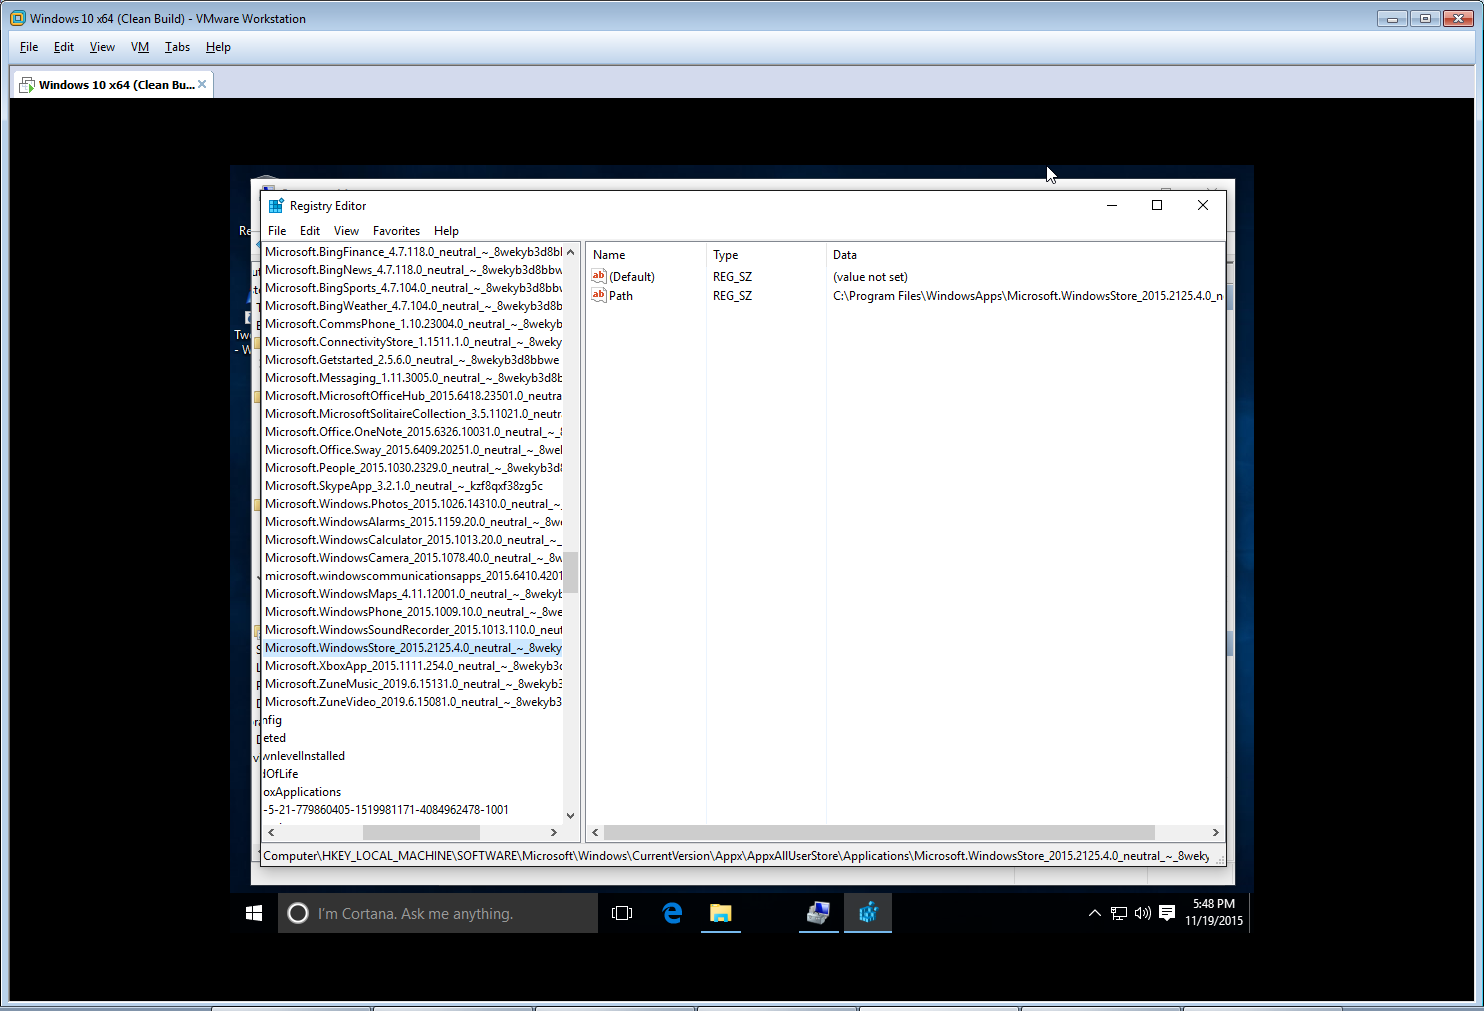Open Registry Editor's Edit menu
This screenshot has width=1484, height=1011.
(x=310, y=231)
